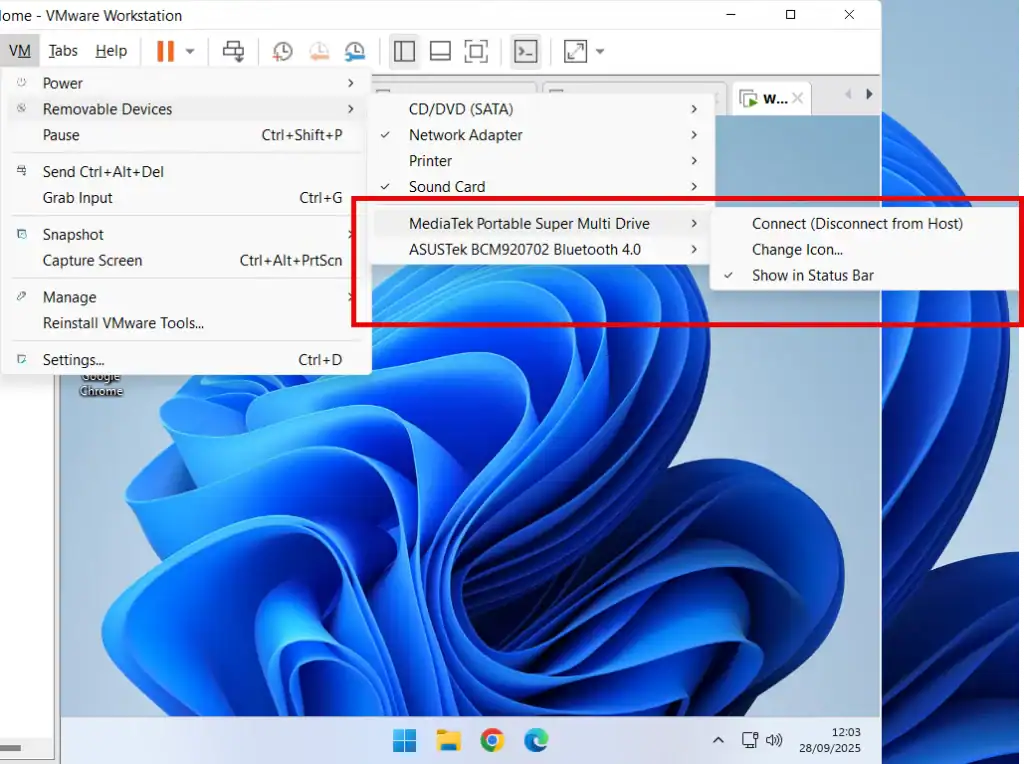The height and width of the screenshot is (764, 1024).
Task: Click the orange Pause VM toolbar icon
Action: (x=165, y=51)
